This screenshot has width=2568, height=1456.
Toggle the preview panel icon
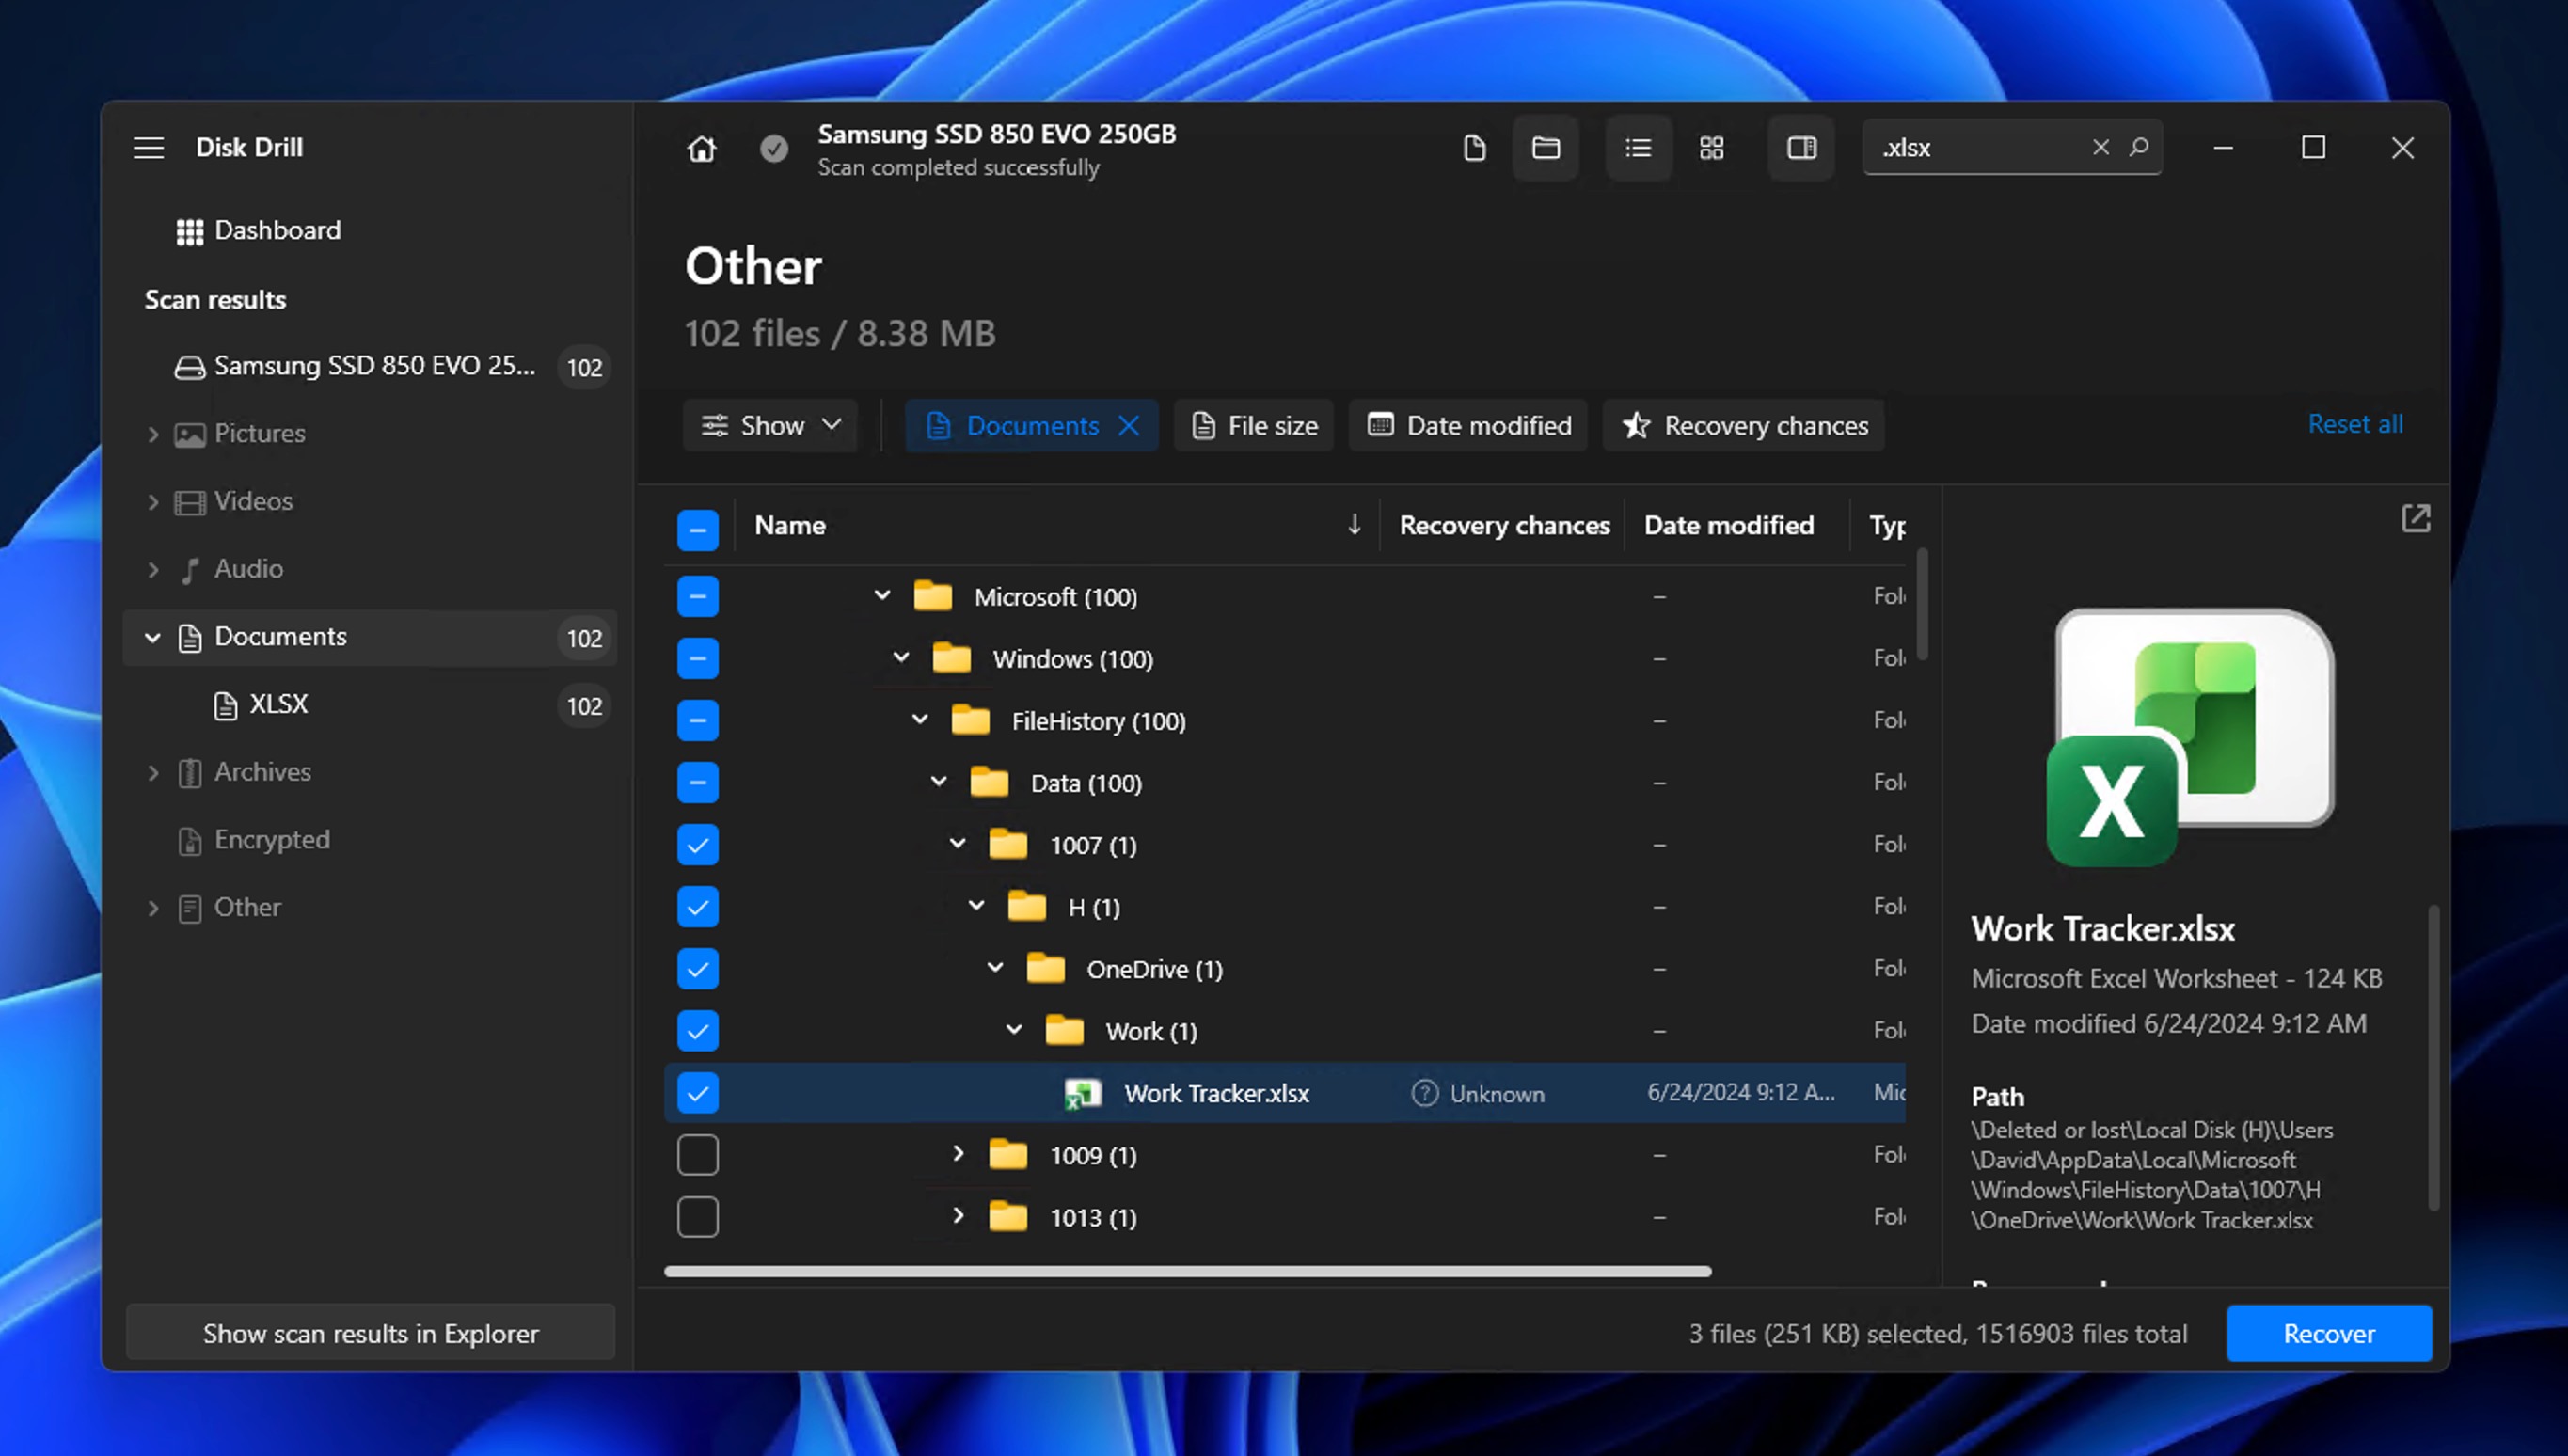[1801, 148]
